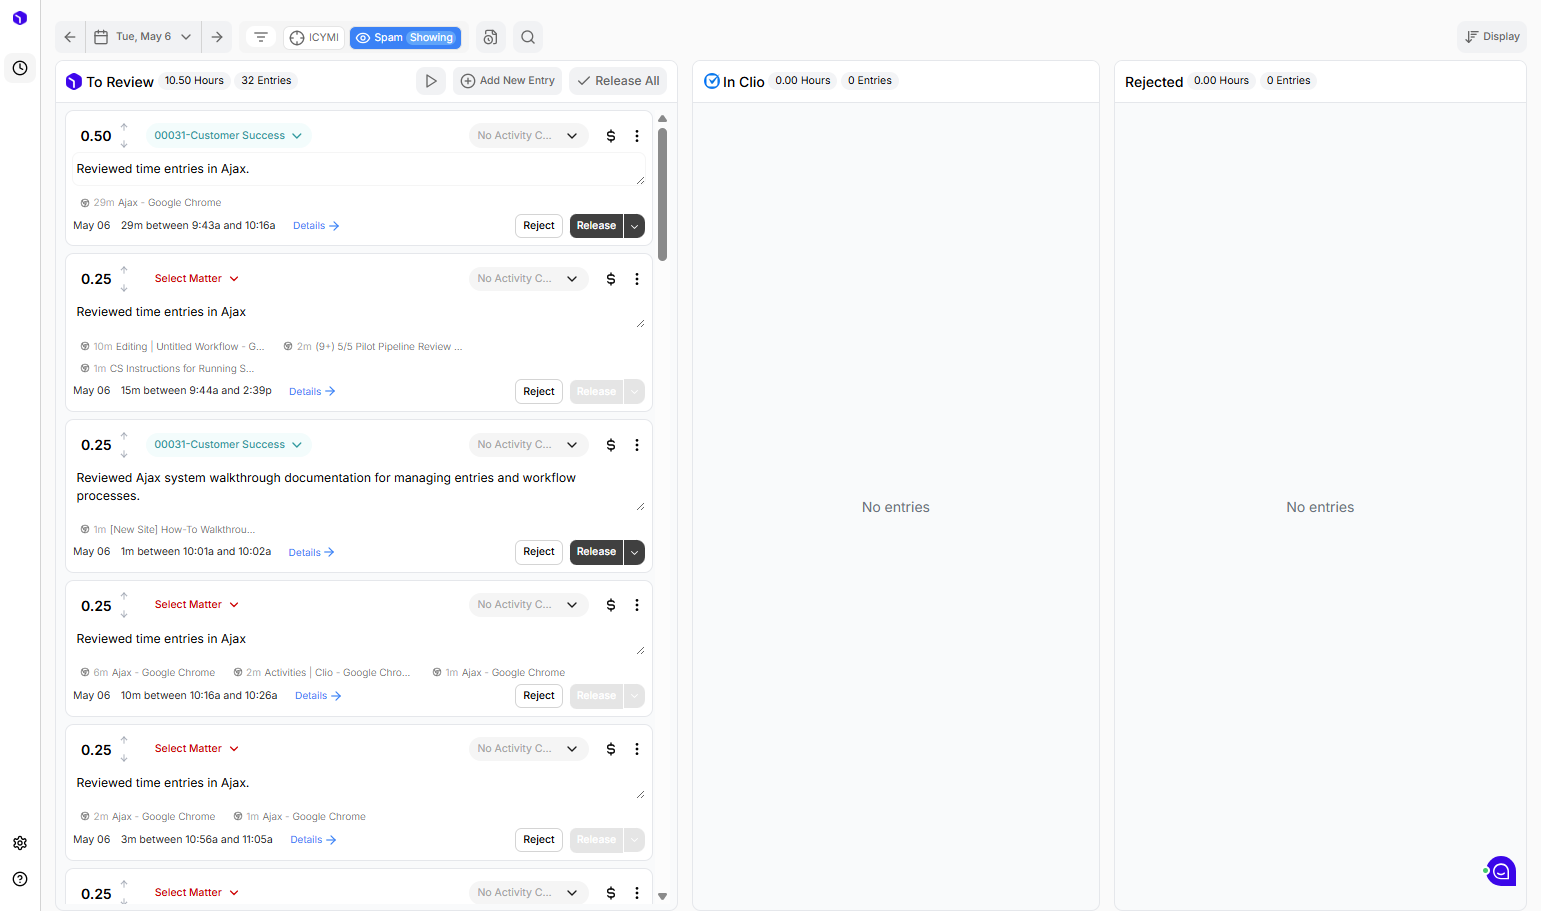Open the Display menu

point(1492,37)
